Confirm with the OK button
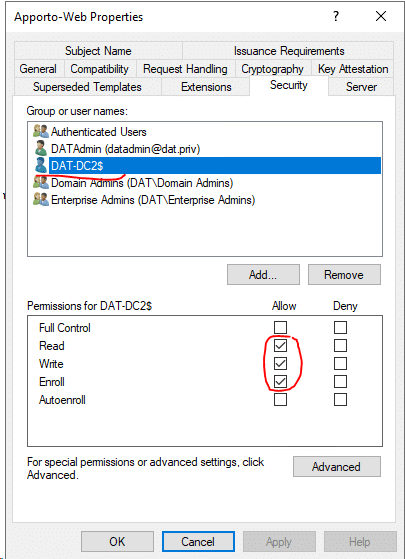Viewport: 405px width, 559px height. (x=117, y=542)
